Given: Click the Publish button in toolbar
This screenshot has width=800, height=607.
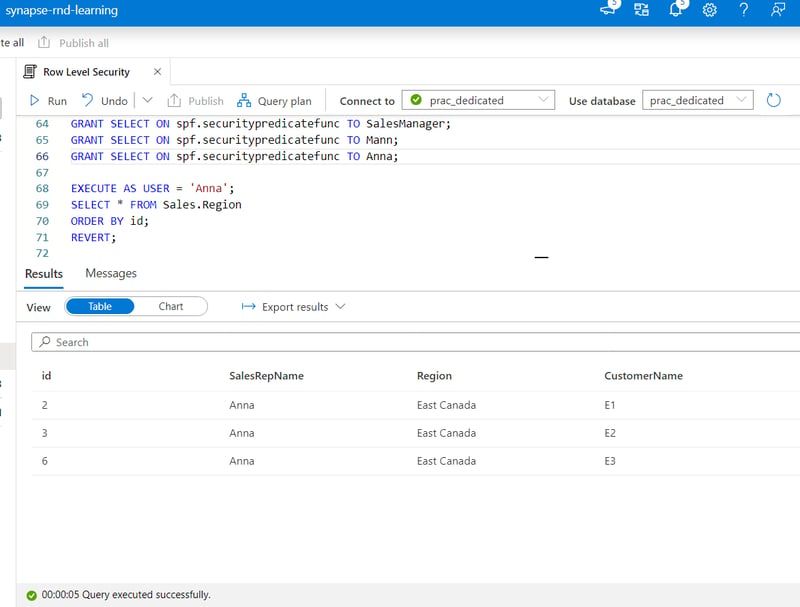Looking at the screenshot, I should point(195,101).
